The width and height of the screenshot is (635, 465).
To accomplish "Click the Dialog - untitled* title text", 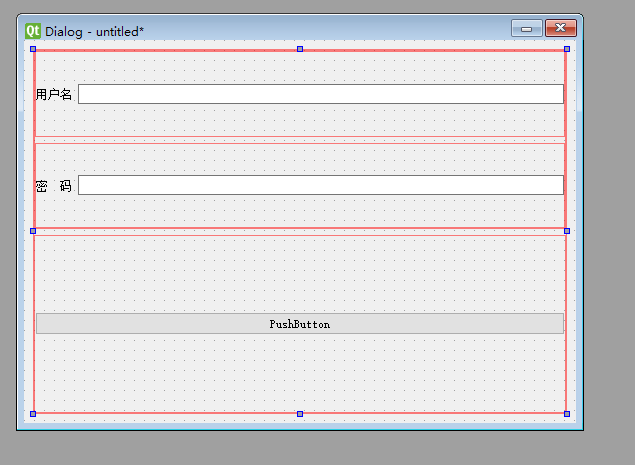I will [94, 32].
